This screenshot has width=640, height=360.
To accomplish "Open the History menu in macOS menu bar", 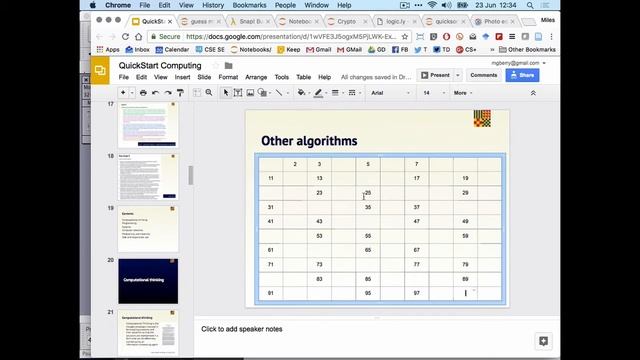I will pos(213,5).
